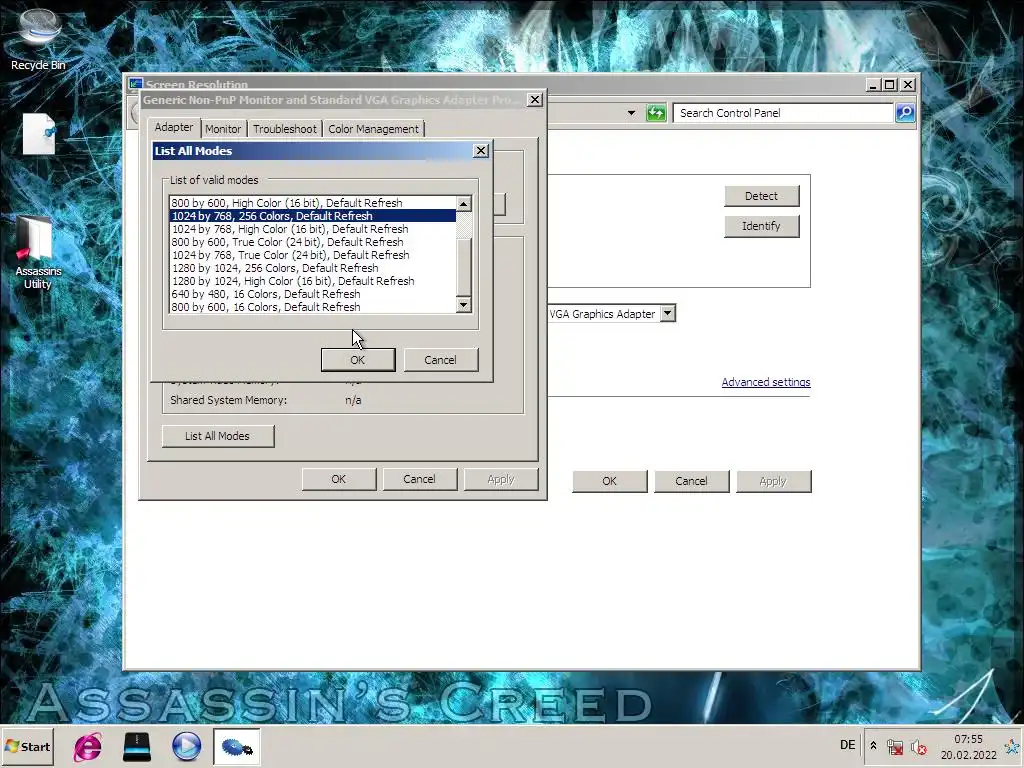Click into the Search Control Panel field
This screenshot has height=768, width=1024.
tap(783, 113)
